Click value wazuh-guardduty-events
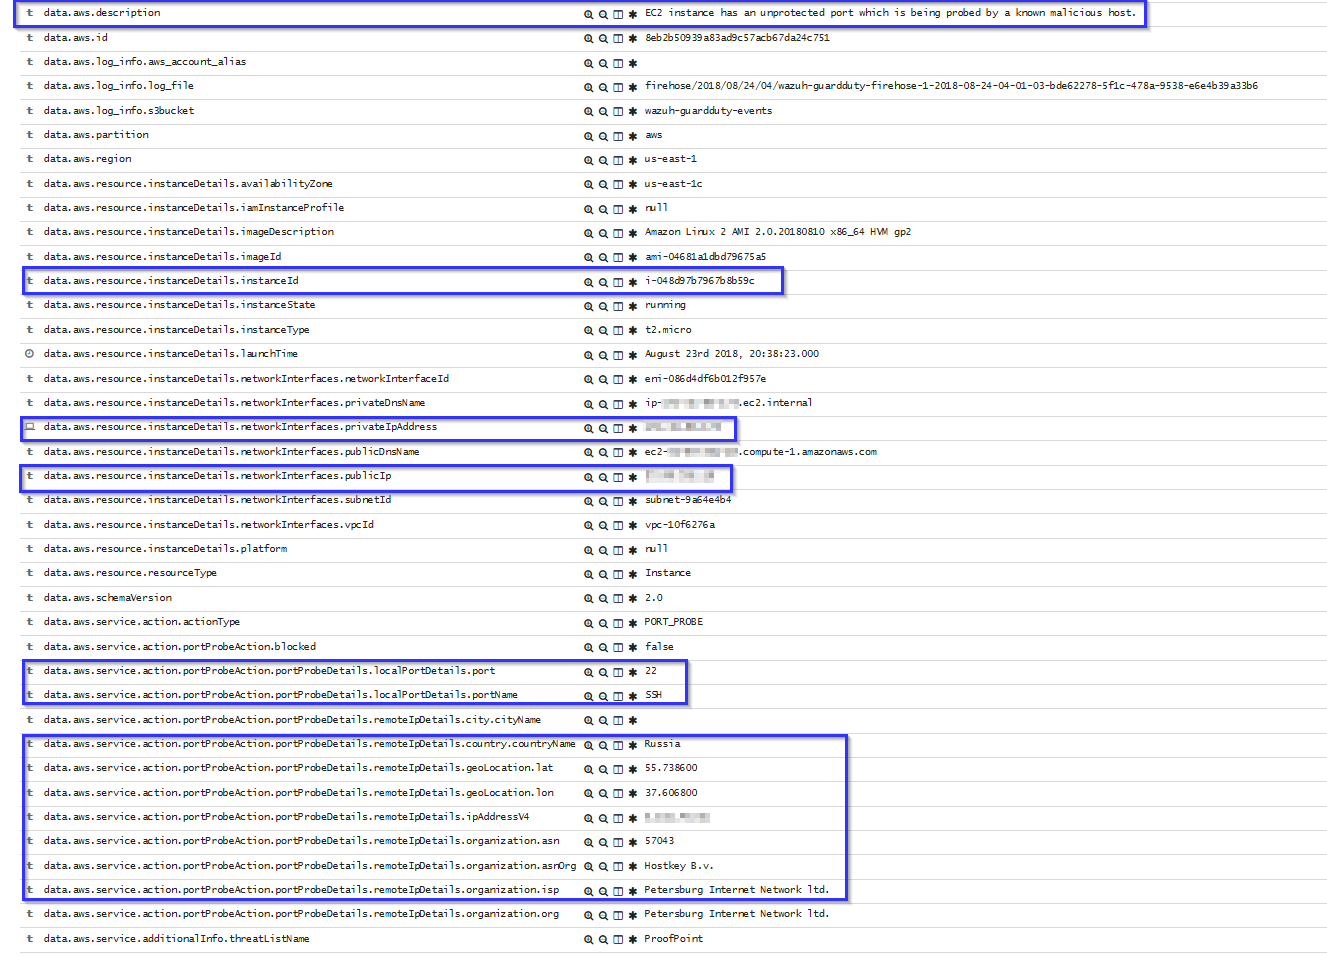The image size is (1327, 957). 708,111
